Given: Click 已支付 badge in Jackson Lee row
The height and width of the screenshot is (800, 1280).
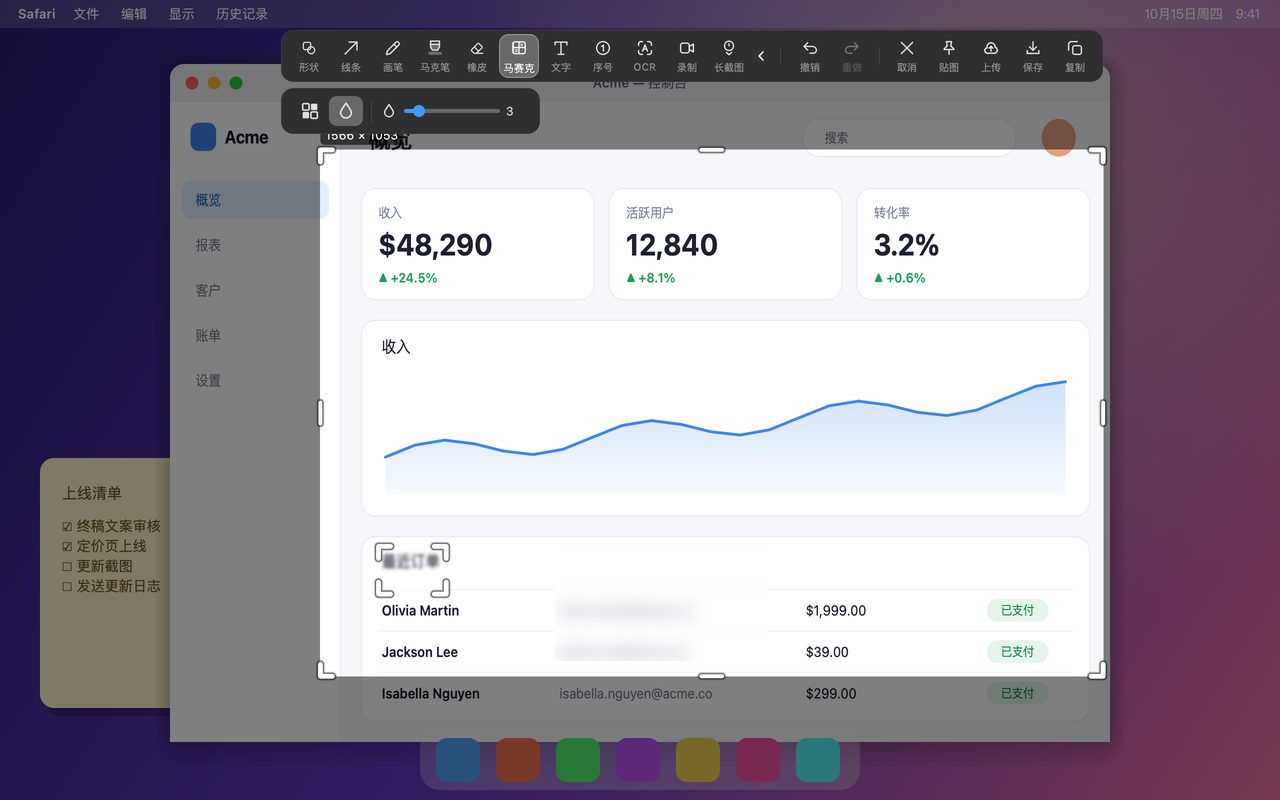Looking at the screenshot, I should pyautogui.click(x=1017, y=651).
